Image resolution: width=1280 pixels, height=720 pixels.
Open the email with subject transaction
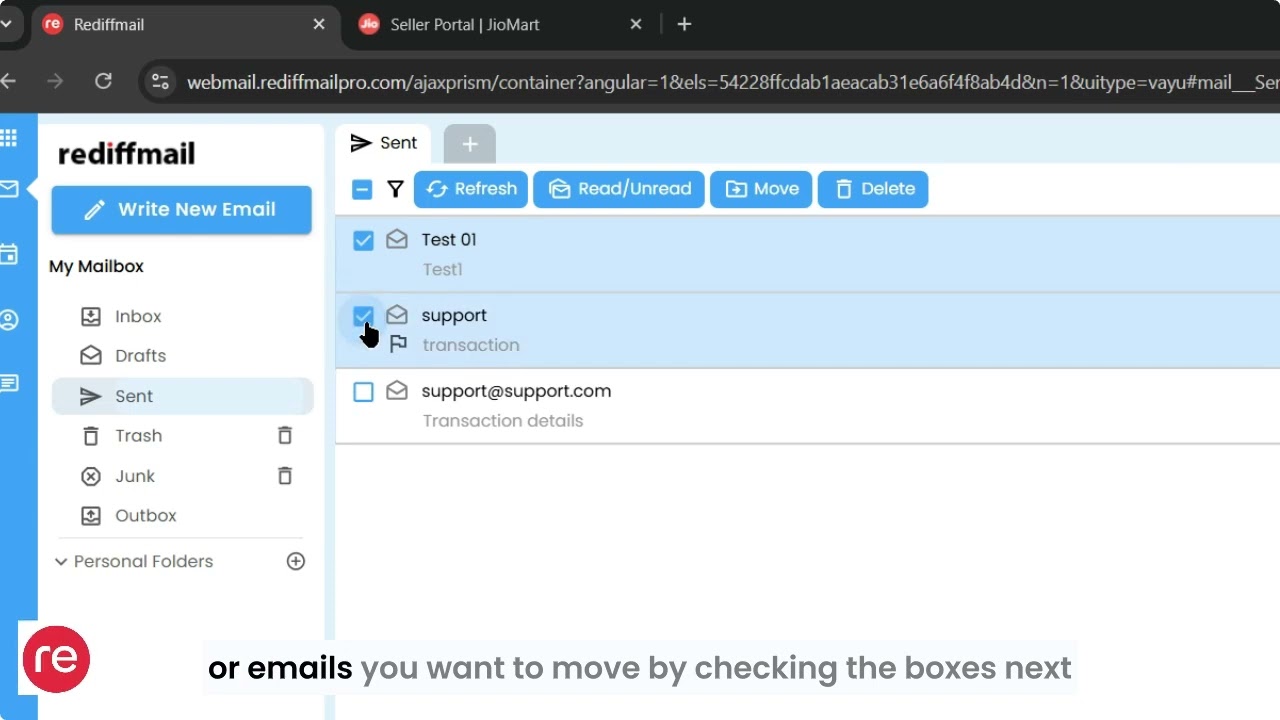coord(808,330)
